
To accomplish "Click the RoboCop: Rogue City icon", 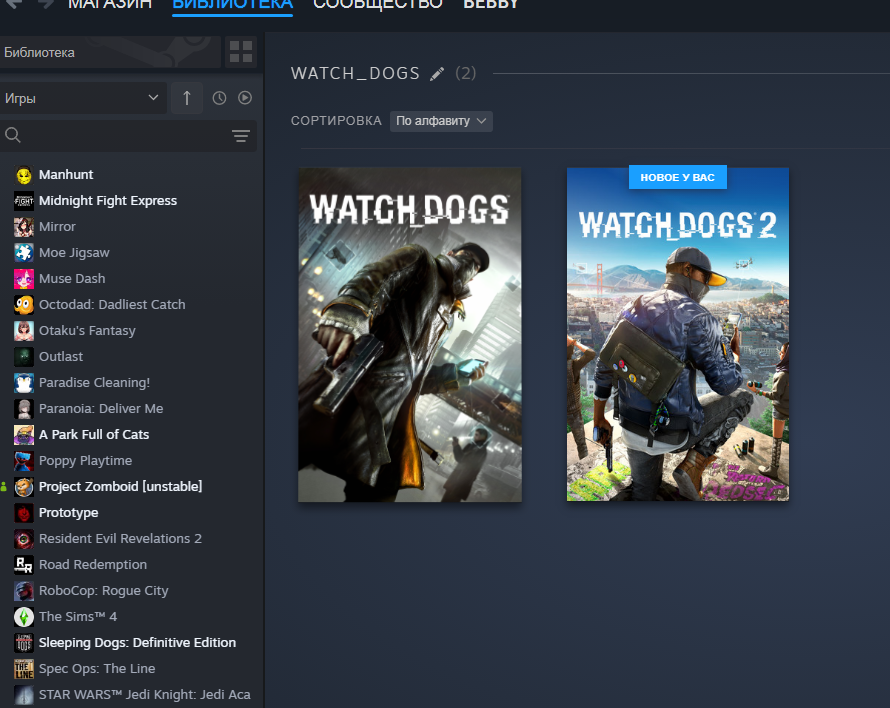I will [24, 591].
